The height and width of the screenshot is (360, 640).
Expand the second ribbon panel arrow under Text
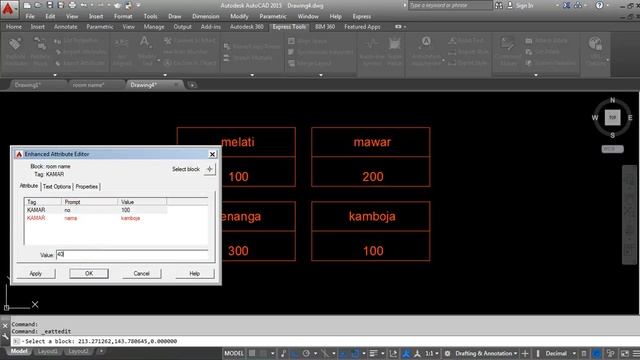[165, 75]
